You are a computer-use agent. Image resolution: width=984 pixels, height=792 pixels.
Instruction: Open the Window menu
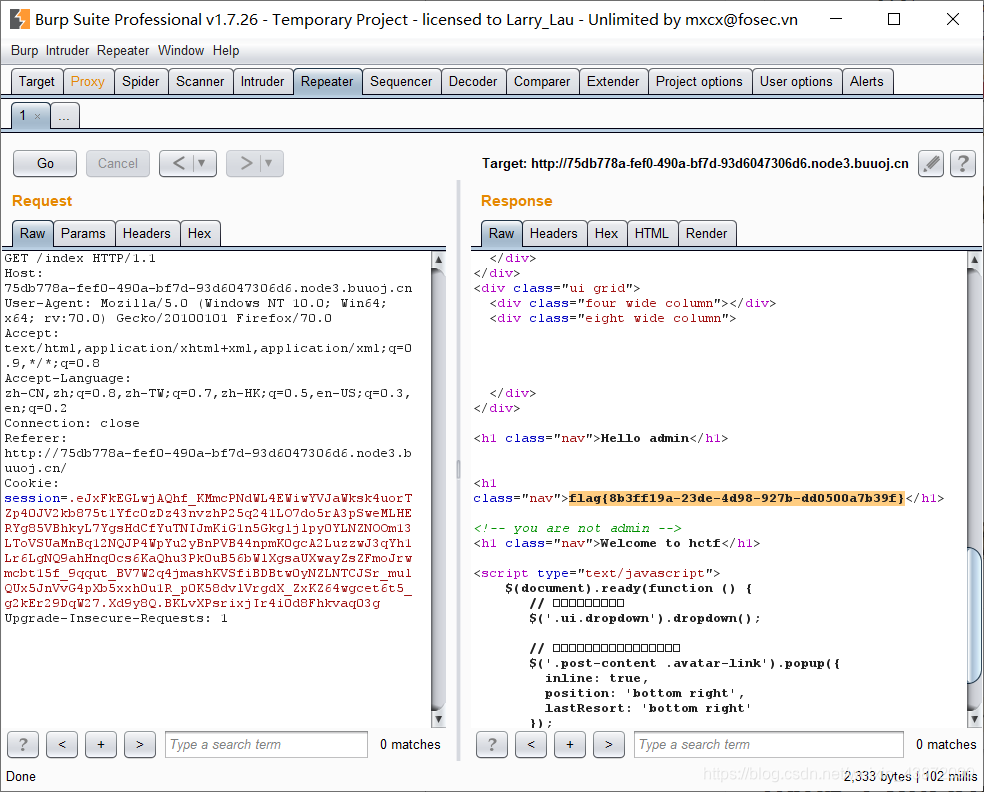tap(181, 51)
